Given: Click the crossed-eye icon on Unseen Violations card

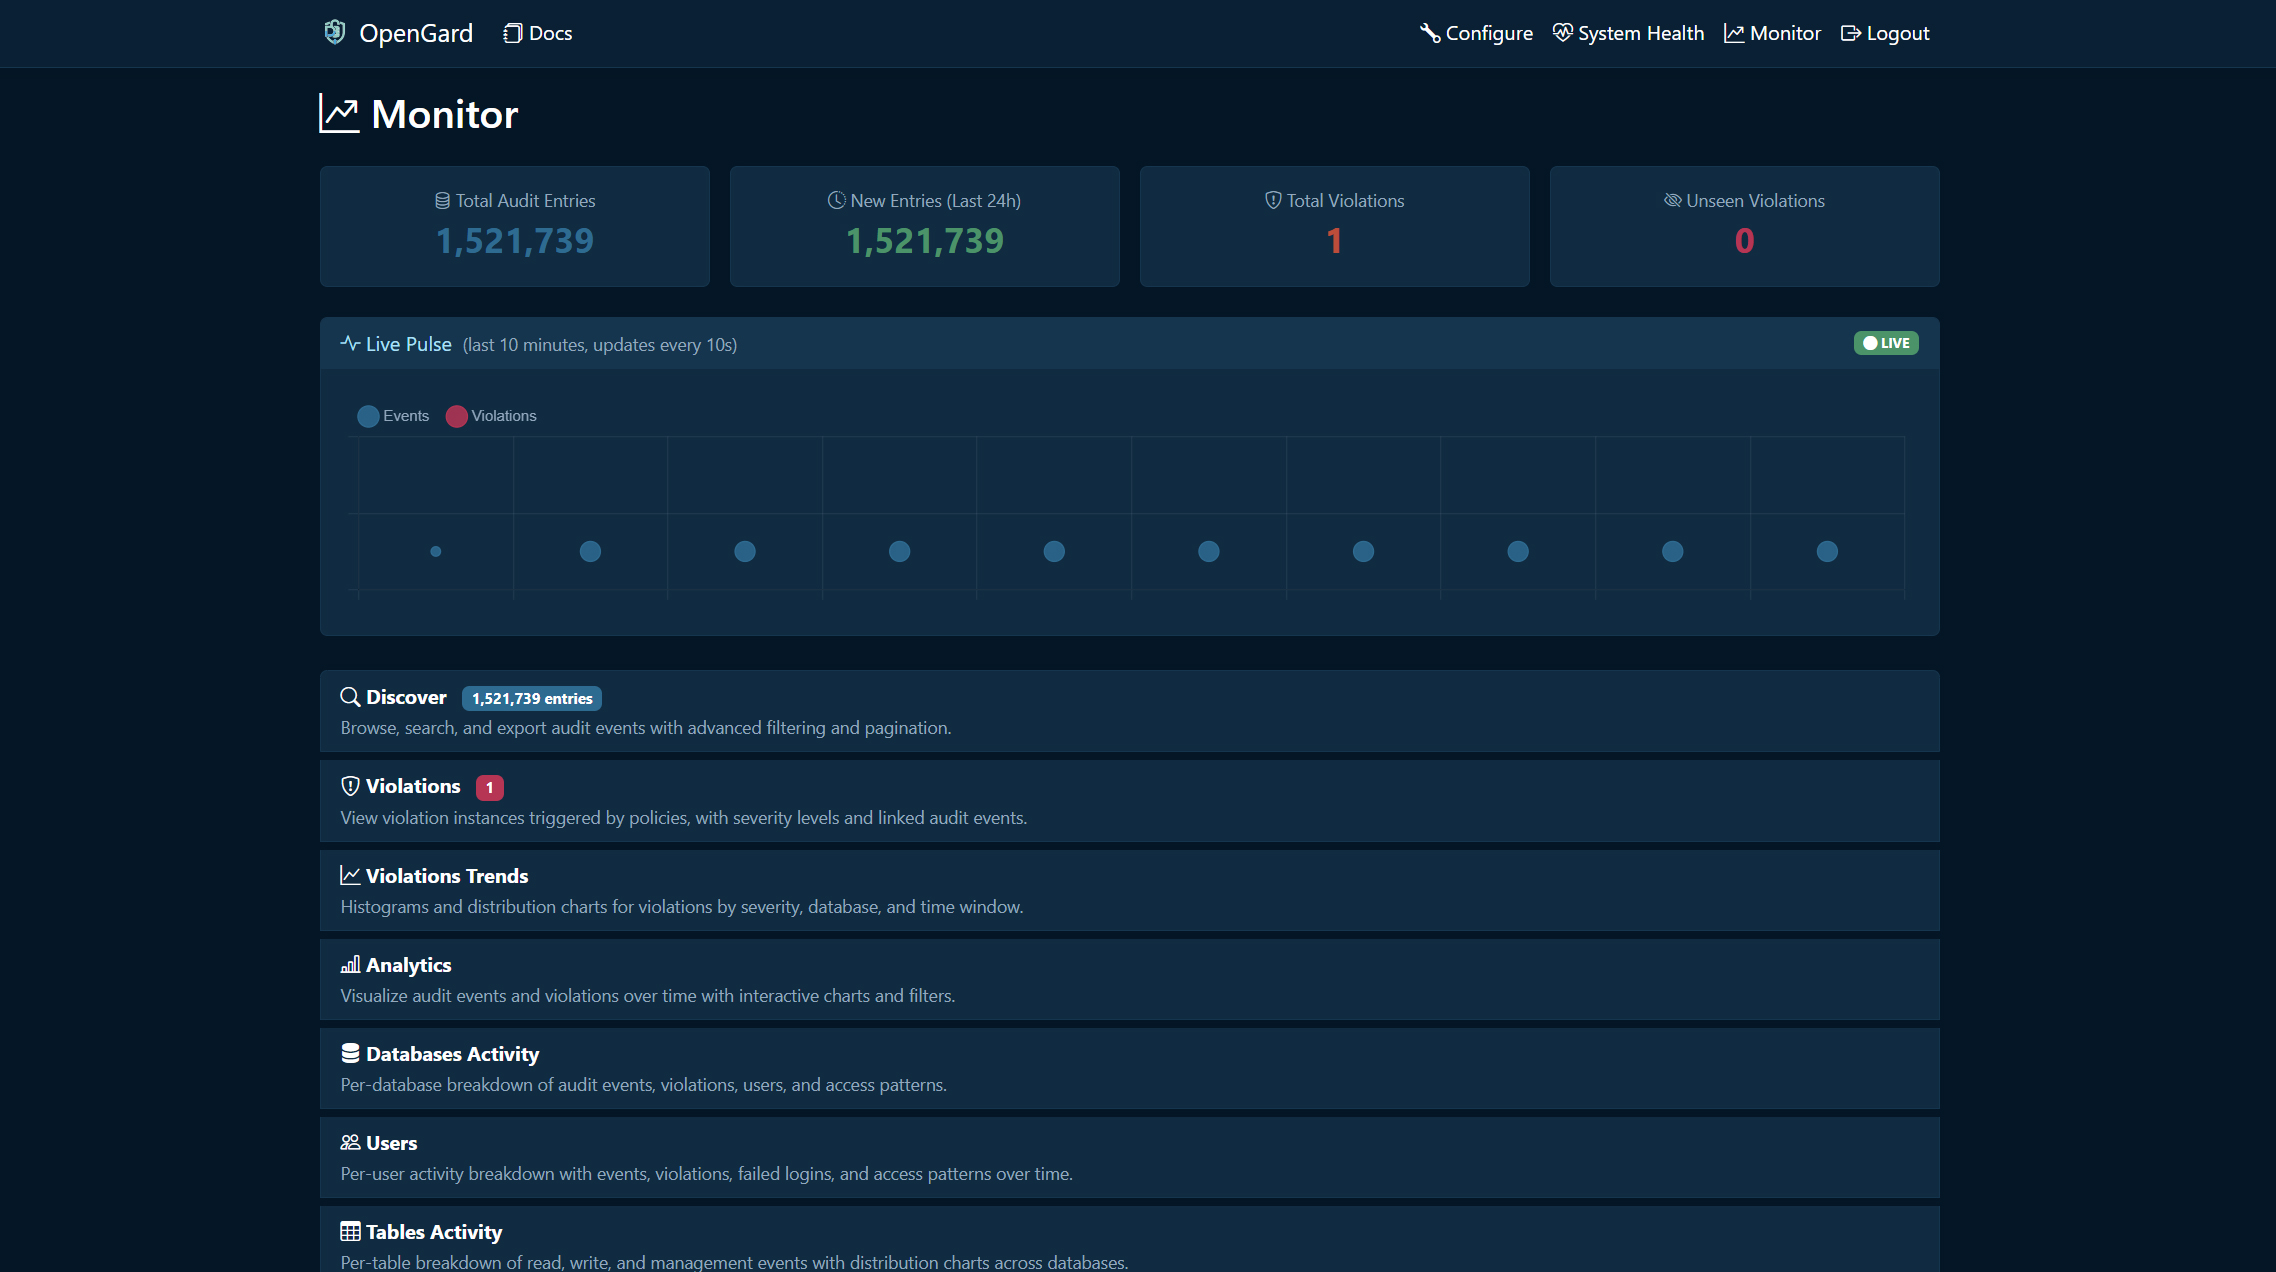Looking at the screenshot, I should (1672, 200).
